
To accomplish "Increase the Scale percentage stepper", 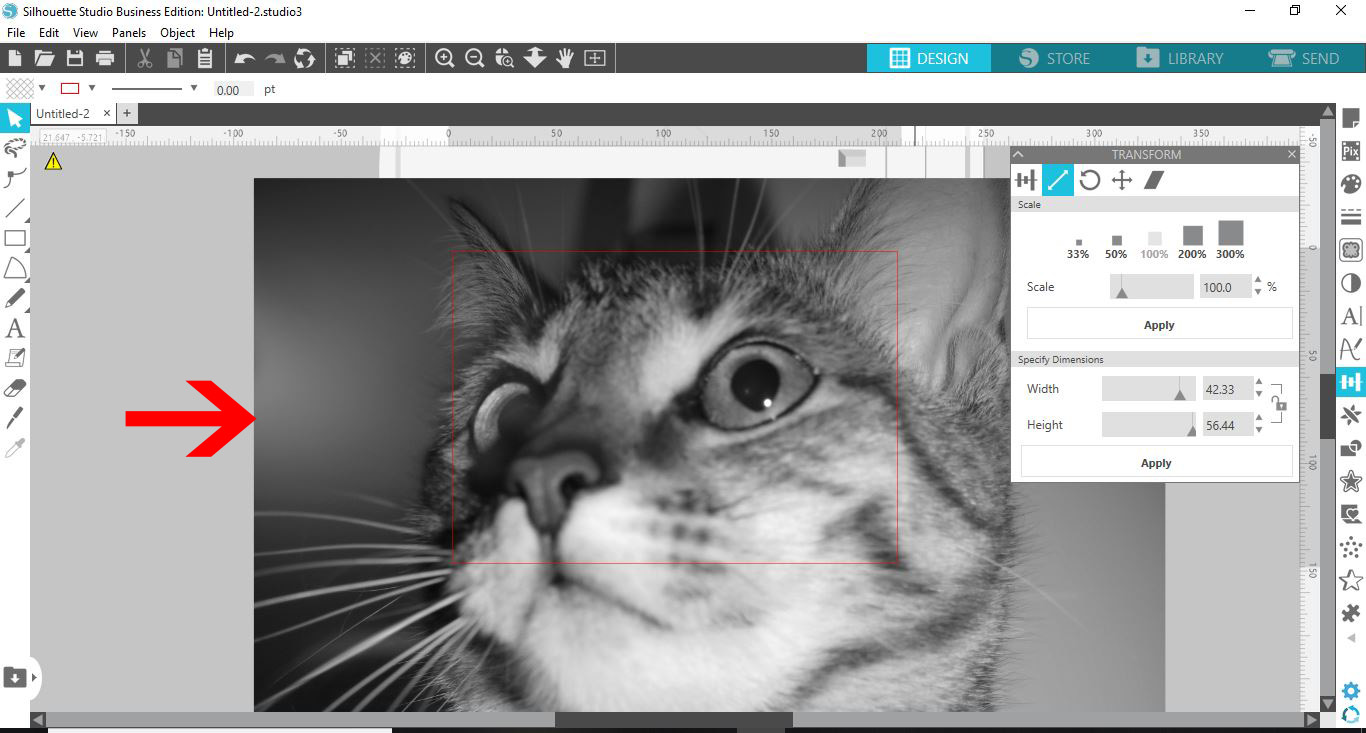I will pyautogui.click(x=1258, y=281).
